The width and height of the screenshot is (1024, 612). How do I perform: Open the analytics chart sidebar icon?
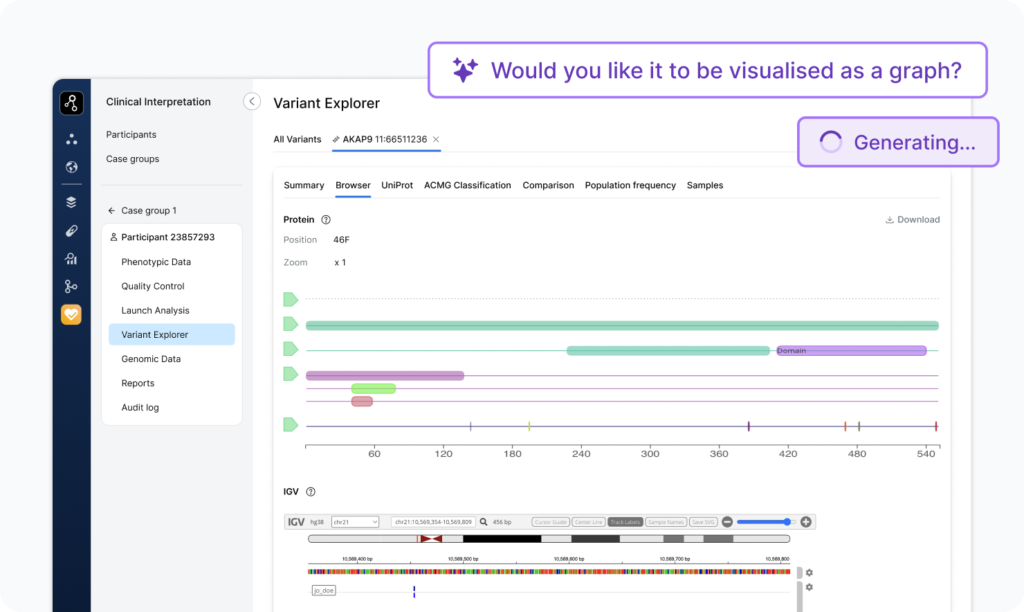(x=71, y=259)
